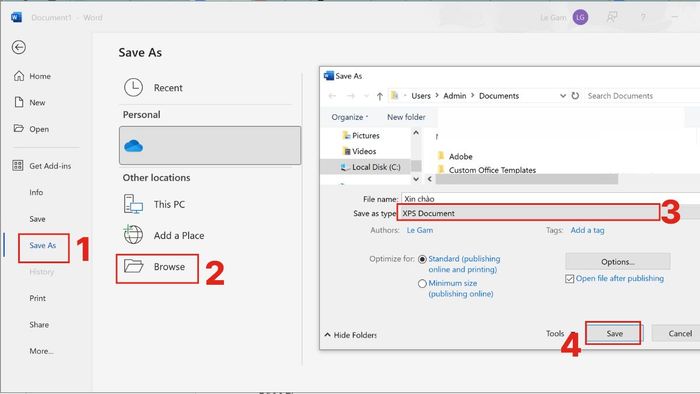Select Print in the backstage menu
Screen dimensions: 700x394
point(38,298)
